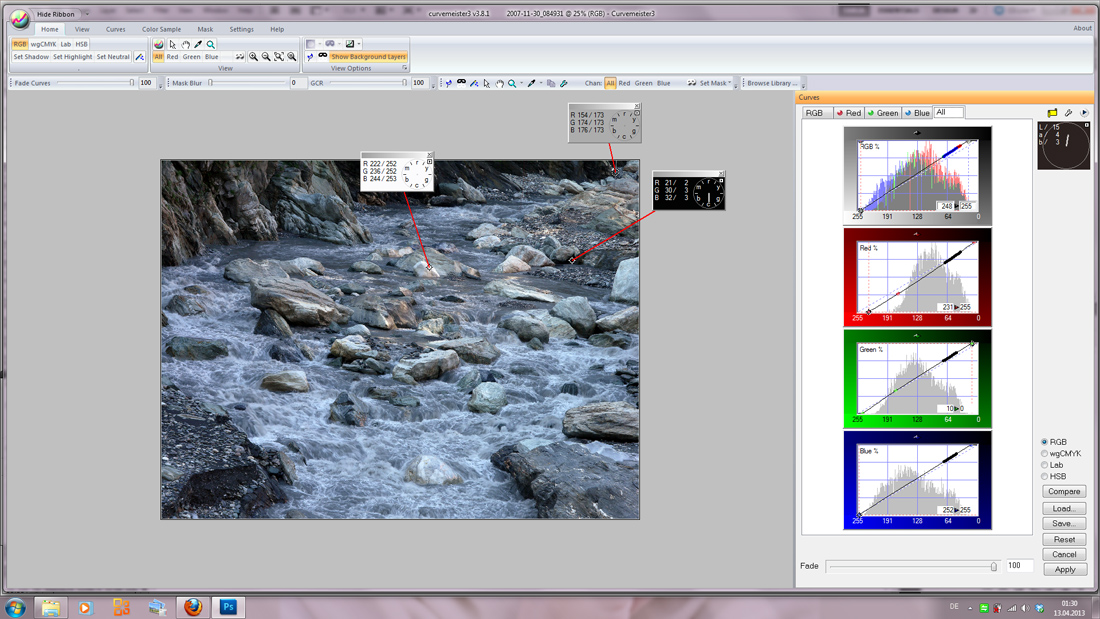The height and width of the screenshot is (619, 1100).
Task: Select the RGB radio button in Curves panel
Action: click(1045, 442)
